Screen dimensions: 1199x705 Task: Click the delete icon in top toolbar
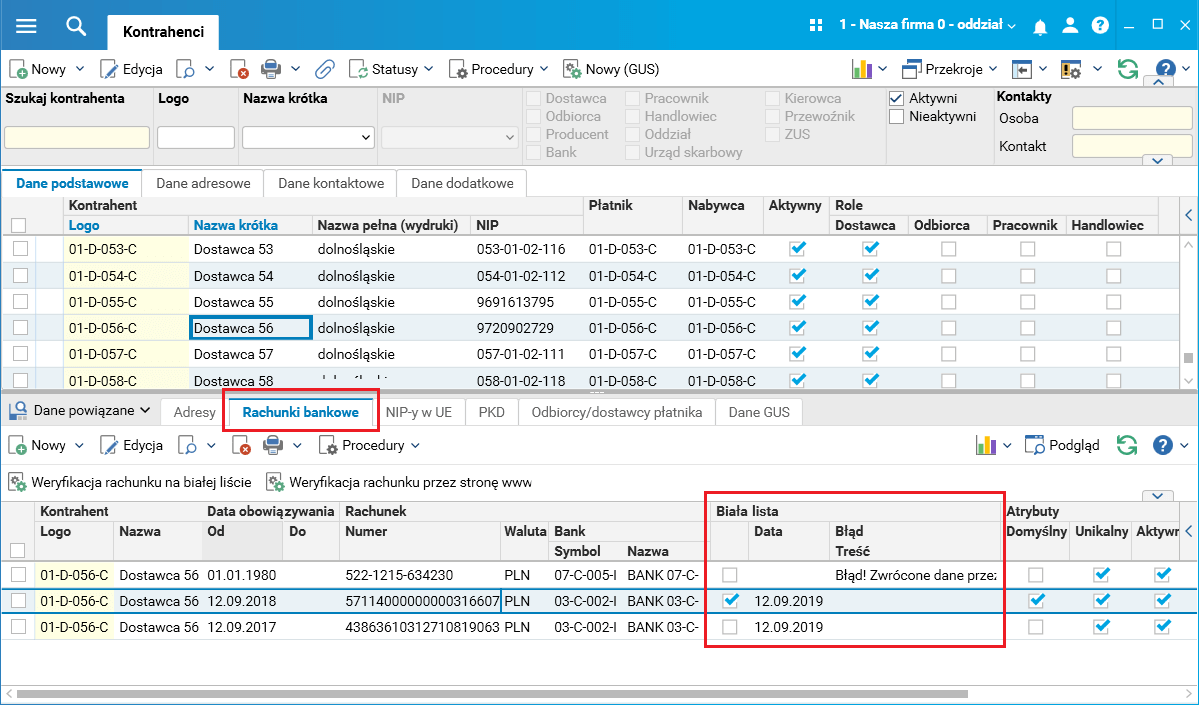point(239,69)
